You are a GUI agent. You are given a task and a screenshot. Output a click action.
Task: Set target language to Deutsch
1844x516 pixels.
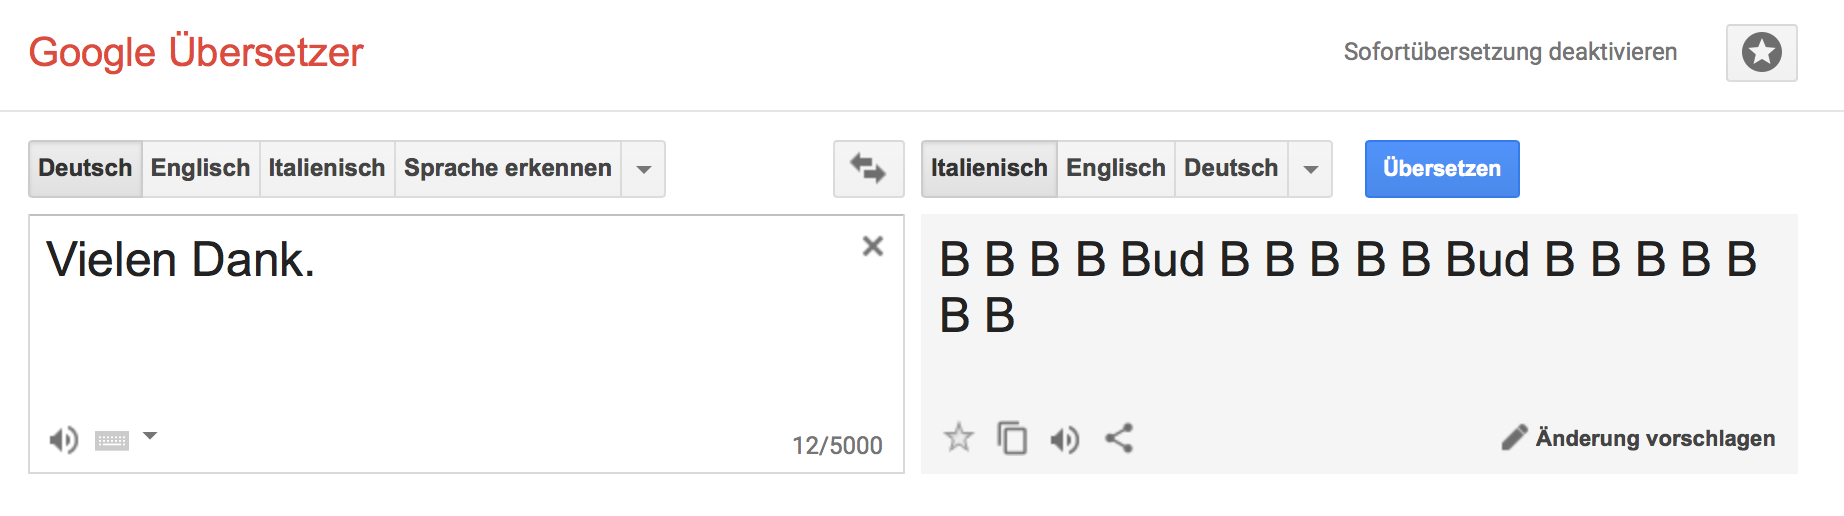1230,168
